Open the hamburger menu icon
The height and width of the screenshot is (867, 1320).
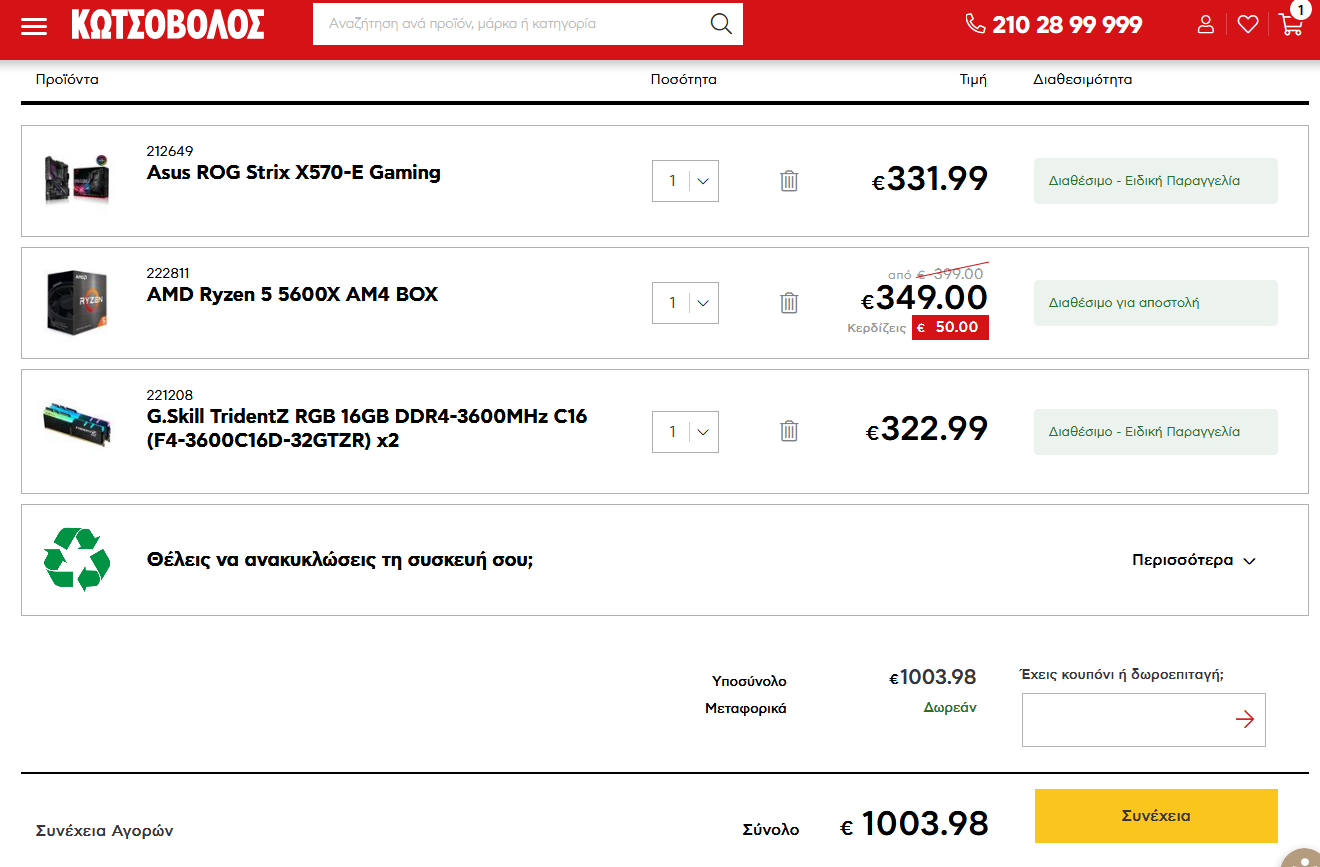coord(34,25)
